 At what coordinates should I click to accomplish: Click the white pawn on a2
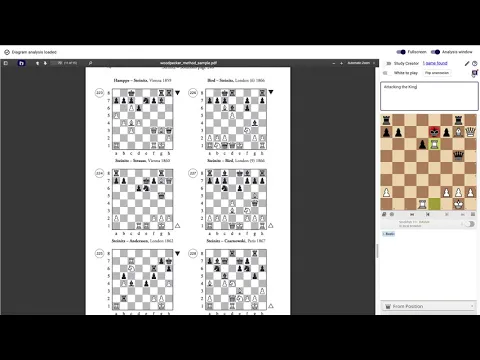[386, 192]
